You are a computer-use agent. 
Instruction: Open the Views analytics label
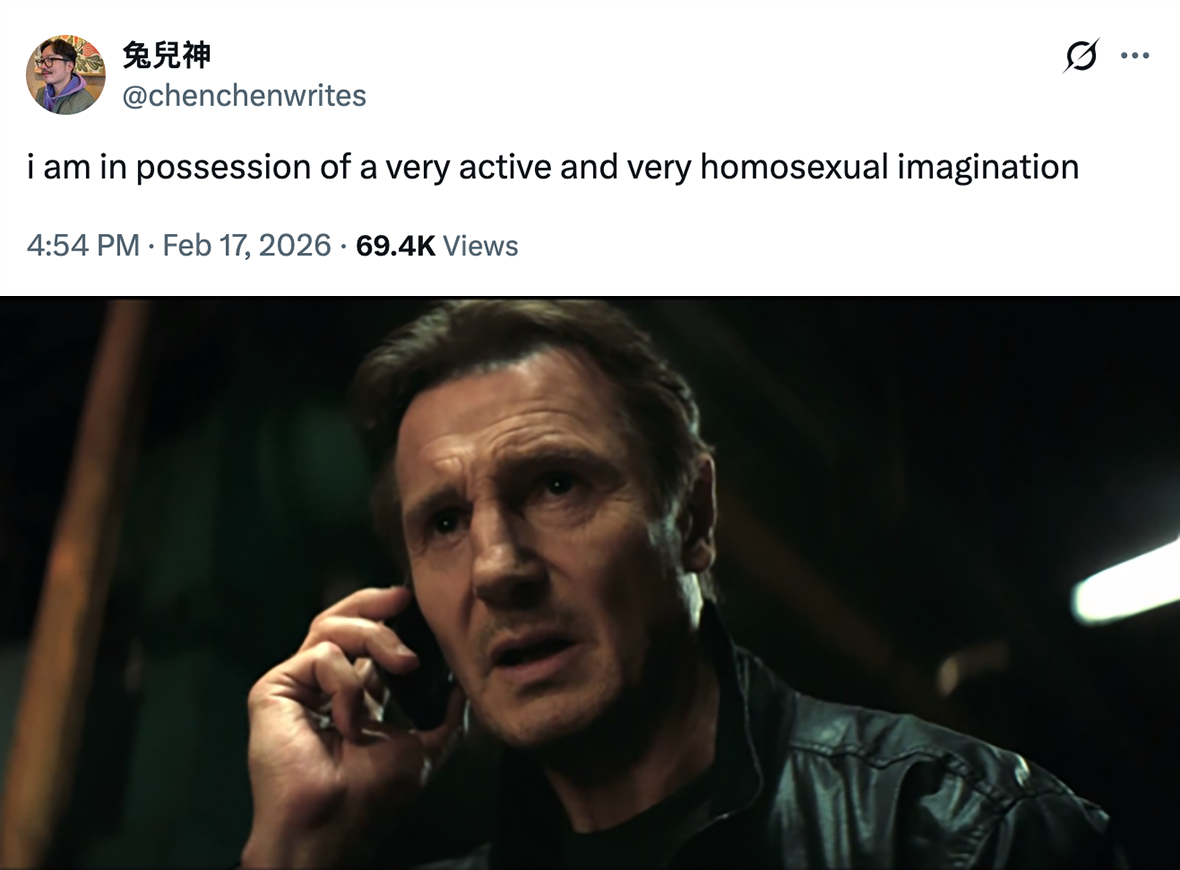(x=481, y=245)
